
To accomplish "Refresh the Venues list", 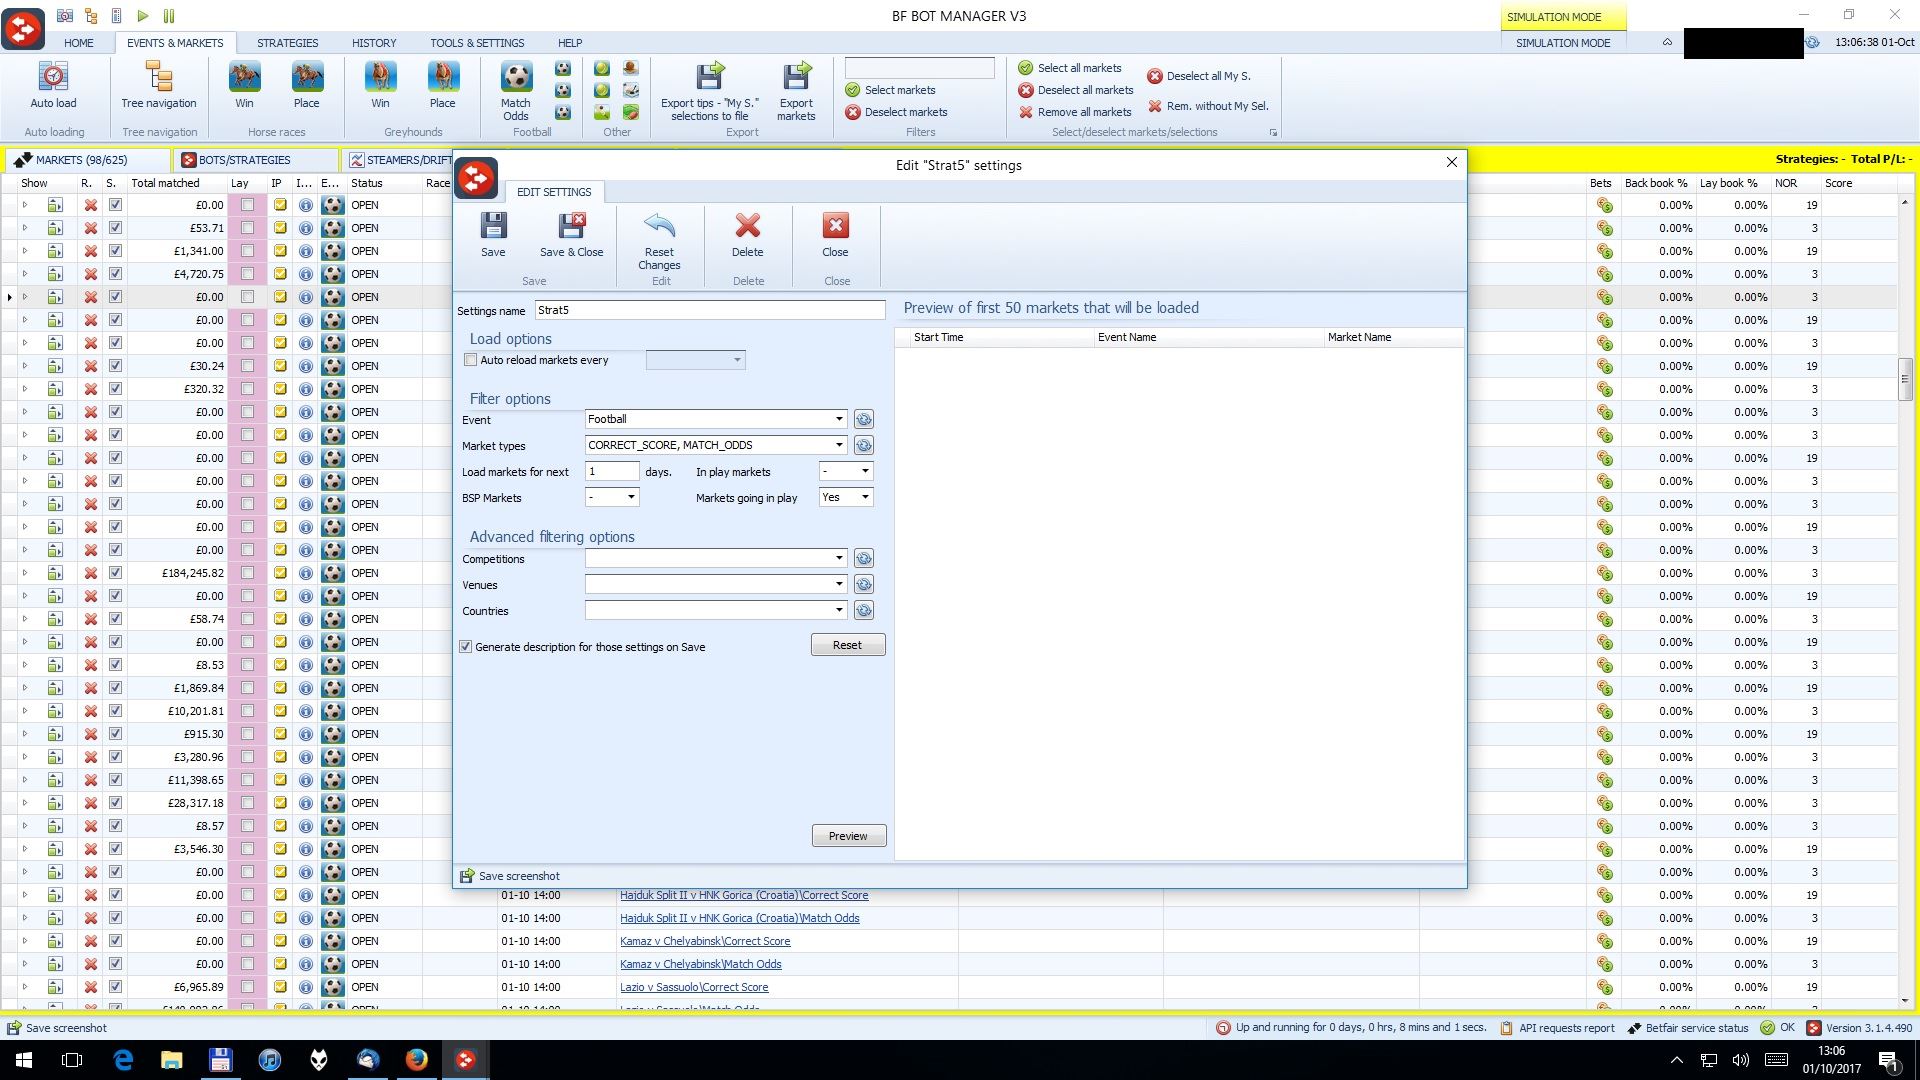I will pyautogui.click(x=864, y=584).
